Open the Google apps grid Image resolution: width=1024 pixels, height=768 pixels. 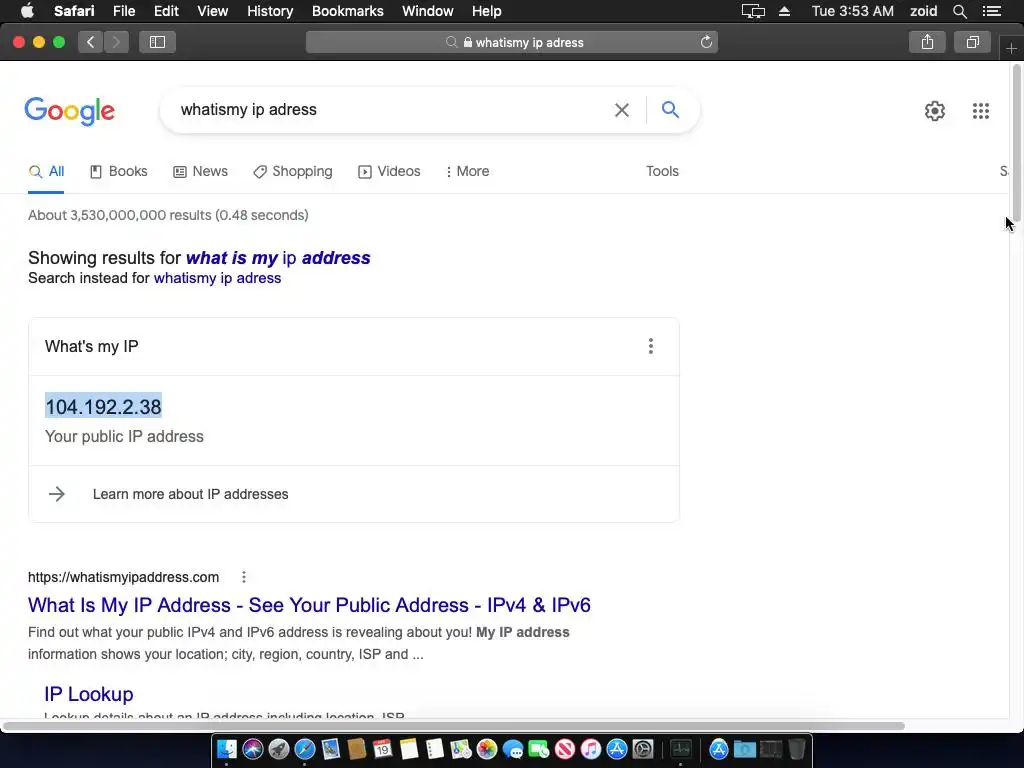[x=980, y=111]
